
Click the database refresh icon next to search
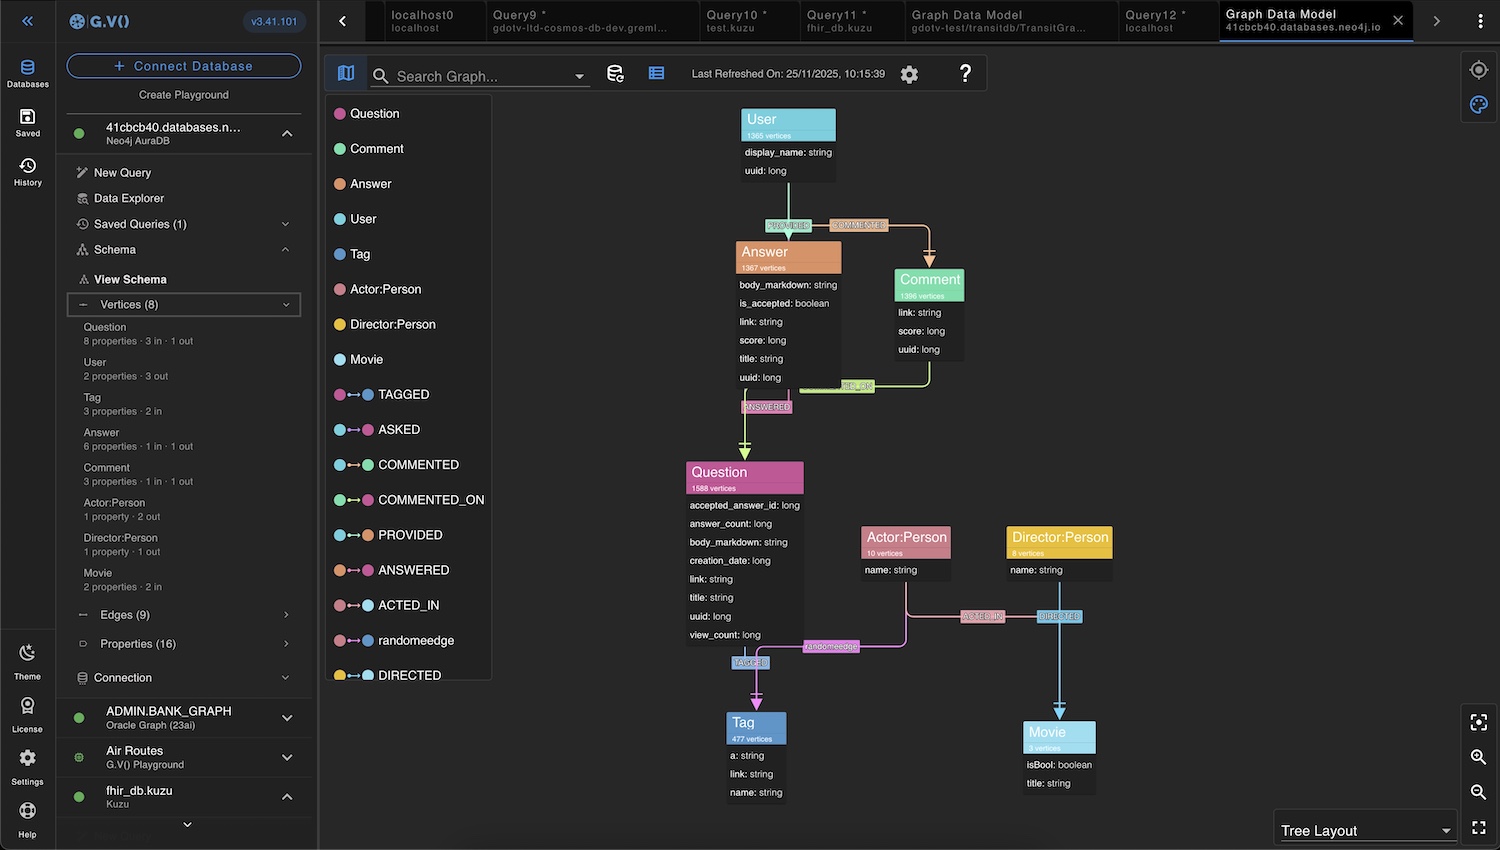pos(616,72)
